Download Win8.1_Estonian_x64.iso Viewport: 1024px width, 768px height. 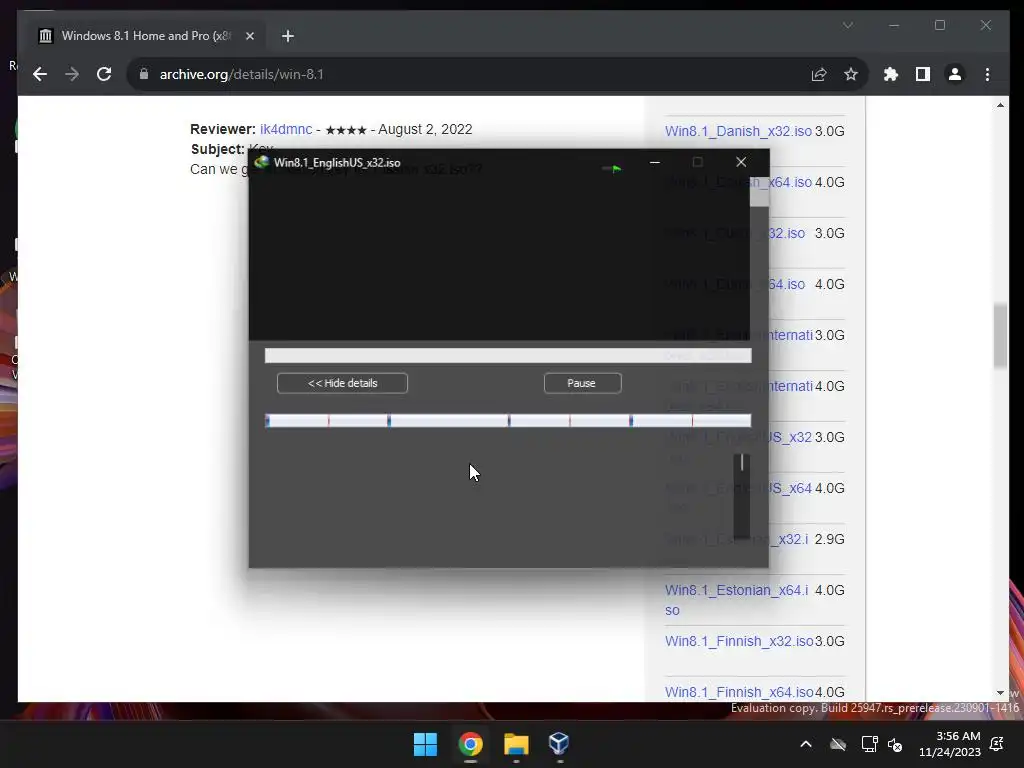pos(736,600)
